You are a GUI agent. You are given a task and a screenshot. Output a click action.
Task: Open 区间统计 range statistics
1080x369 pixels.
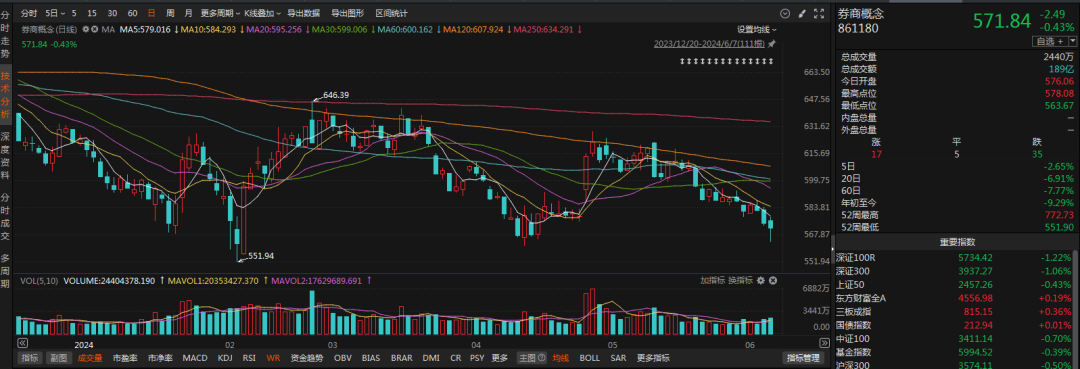pos(391,13)
